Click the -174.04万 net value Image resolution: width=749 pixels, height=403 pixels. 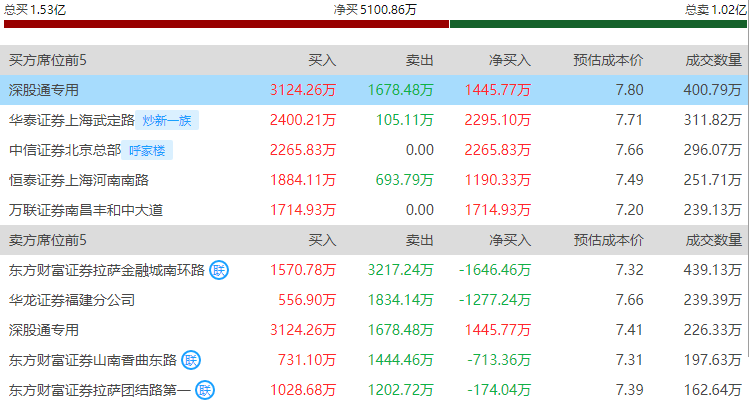pyautogui.click(x=499, y=390)
